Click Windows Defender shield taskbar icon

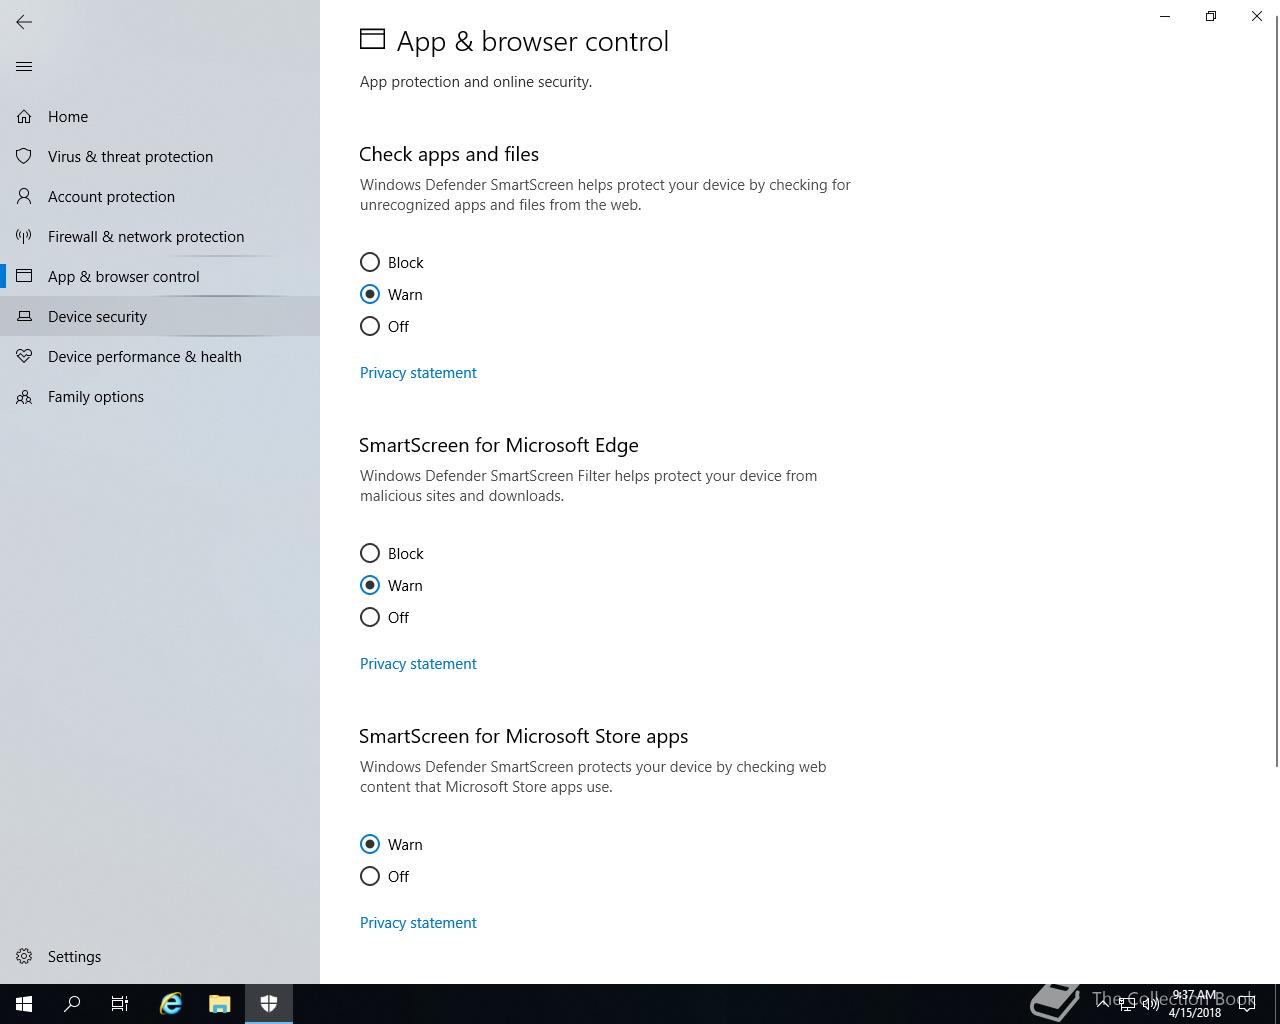[269, 1004]
